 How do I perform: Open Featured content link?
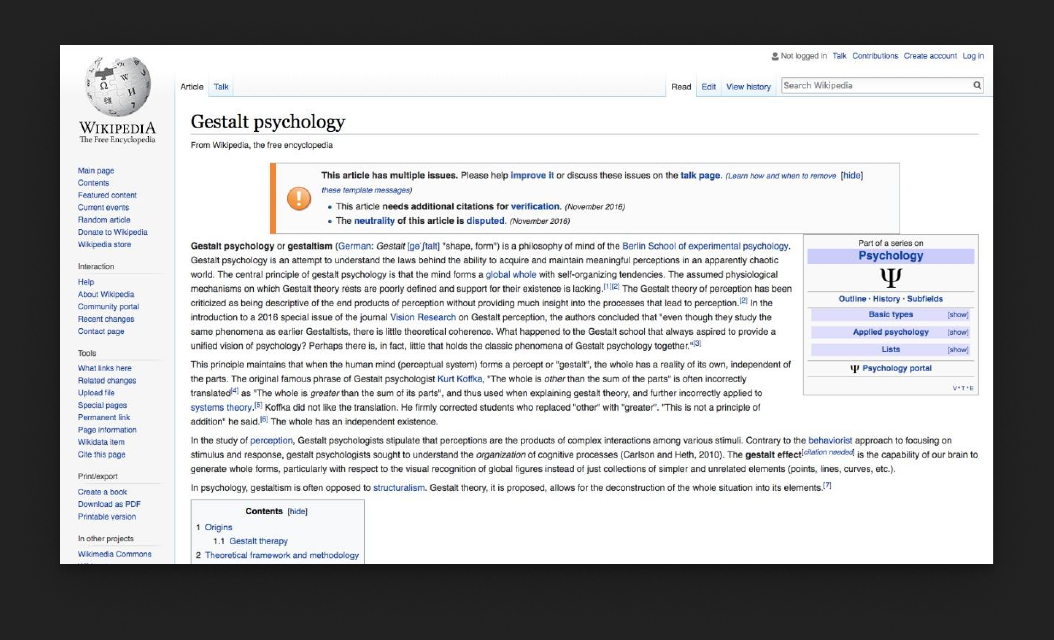pyautogui.click(x=107, y=195)
